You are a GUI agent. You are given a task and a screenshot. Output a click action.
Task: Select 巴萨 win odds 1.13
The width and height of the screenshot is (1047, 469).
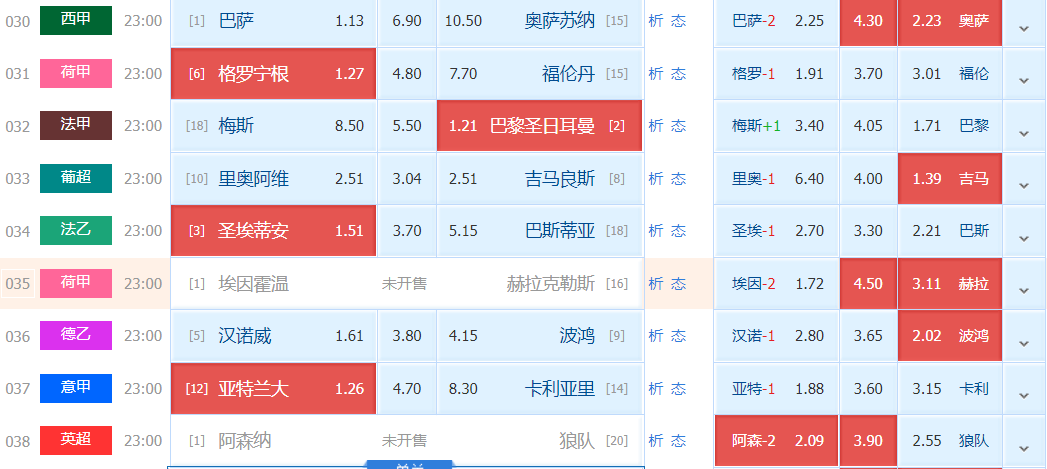pyautogui.click(x=273, y=21)
